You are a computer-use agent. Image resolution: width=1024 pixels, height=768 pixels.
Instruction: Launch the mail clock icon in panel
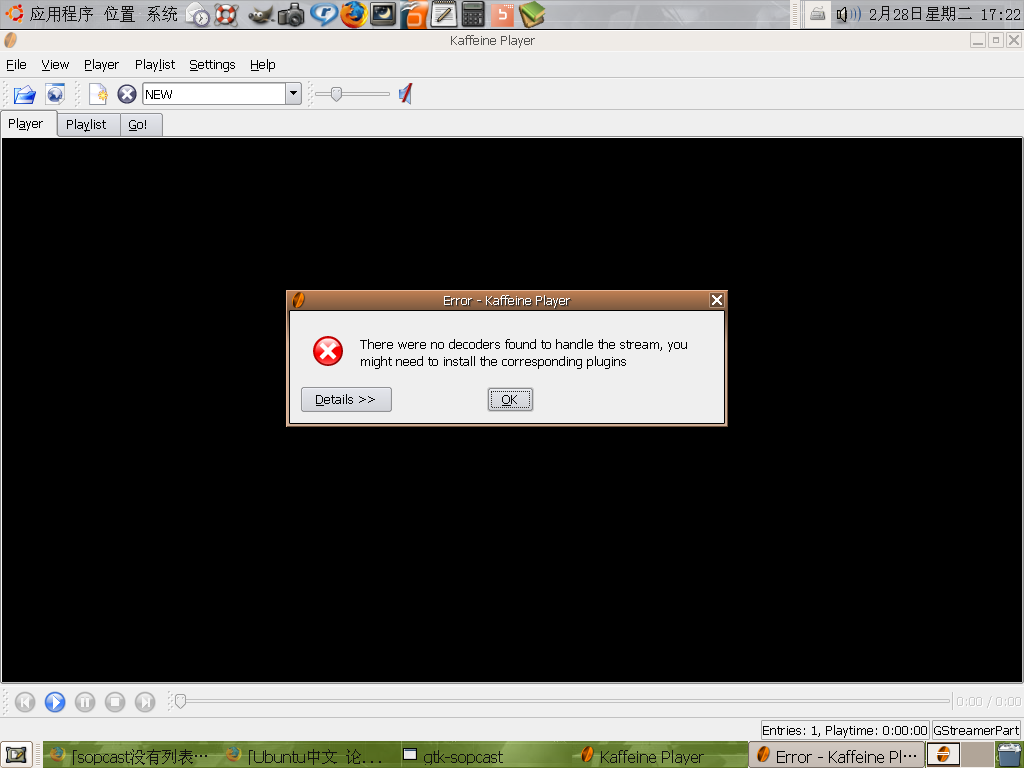tap(198, 14)
